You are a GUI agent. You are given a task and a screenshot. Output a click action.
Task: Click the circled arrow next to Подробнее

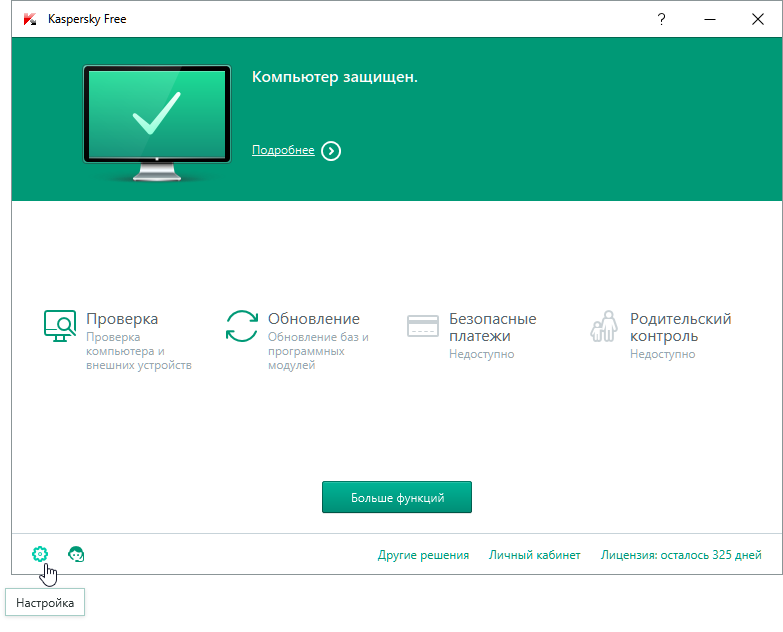[x=331, y=151]
